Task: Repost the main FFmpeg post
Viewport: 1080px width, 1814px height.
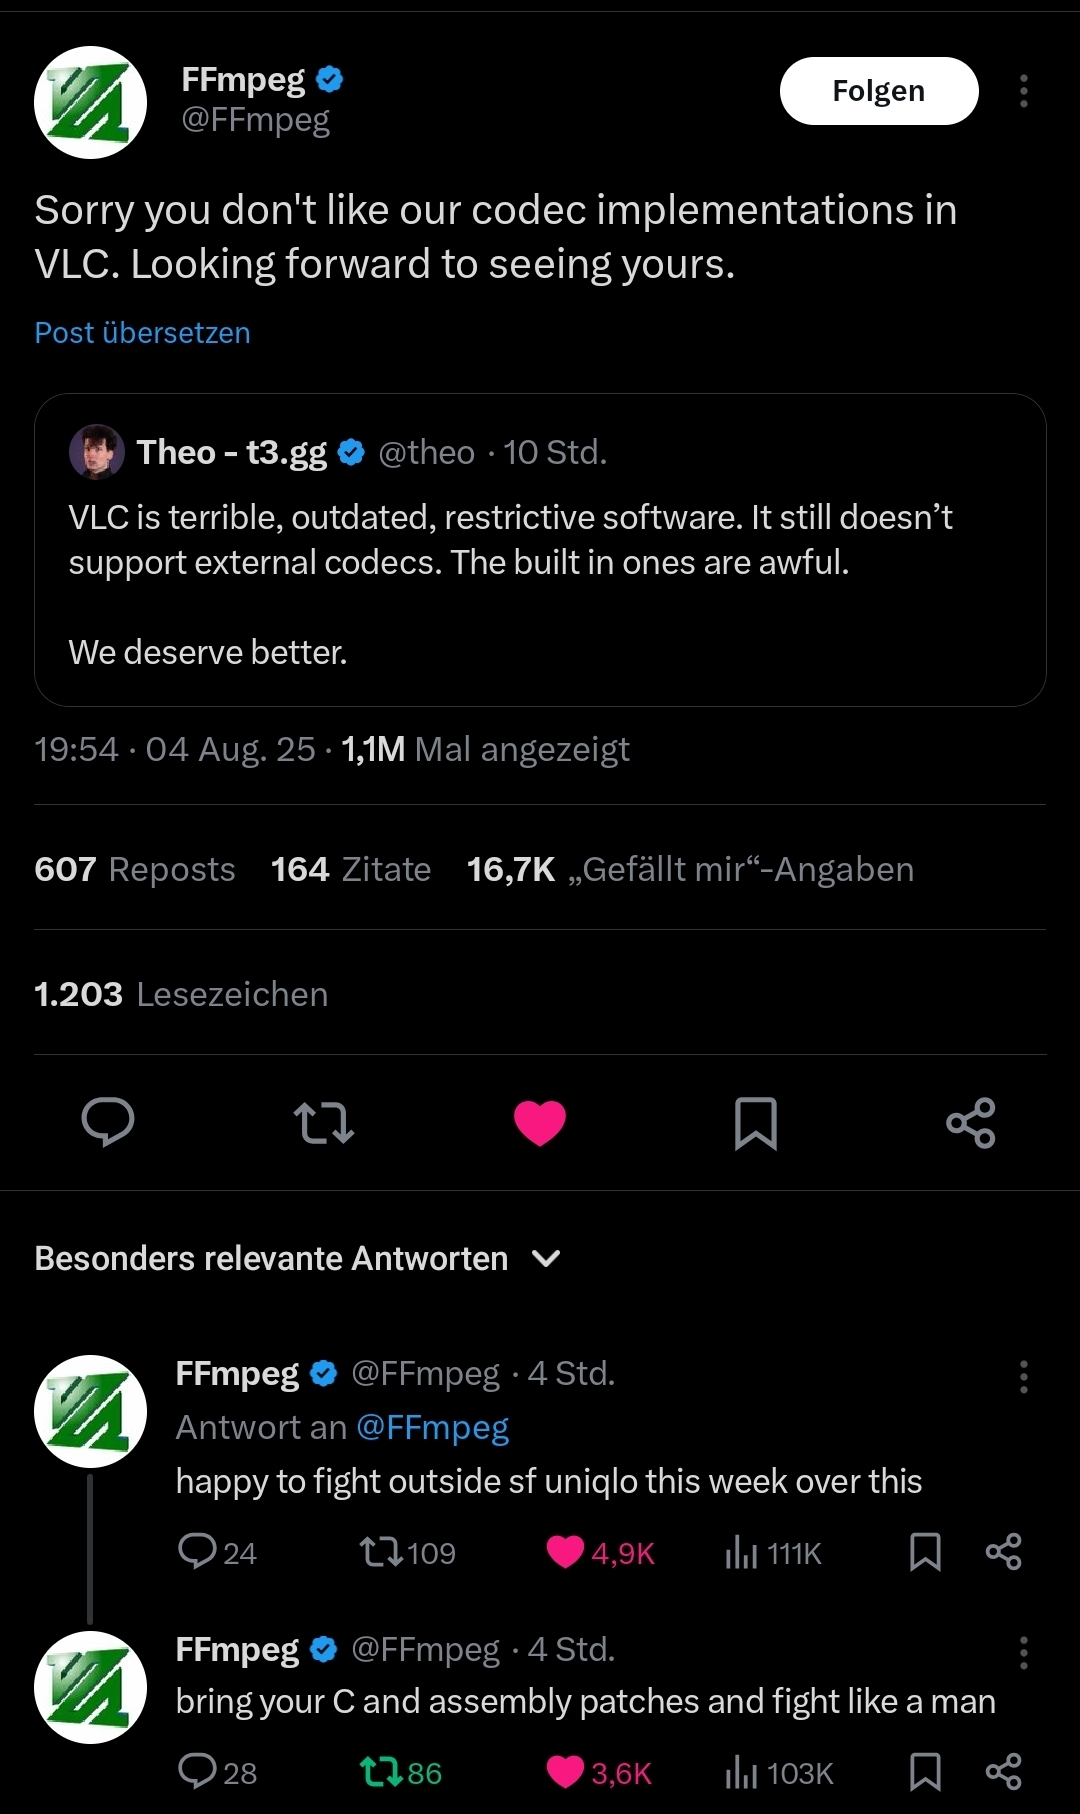Action: coord(324,1122)
